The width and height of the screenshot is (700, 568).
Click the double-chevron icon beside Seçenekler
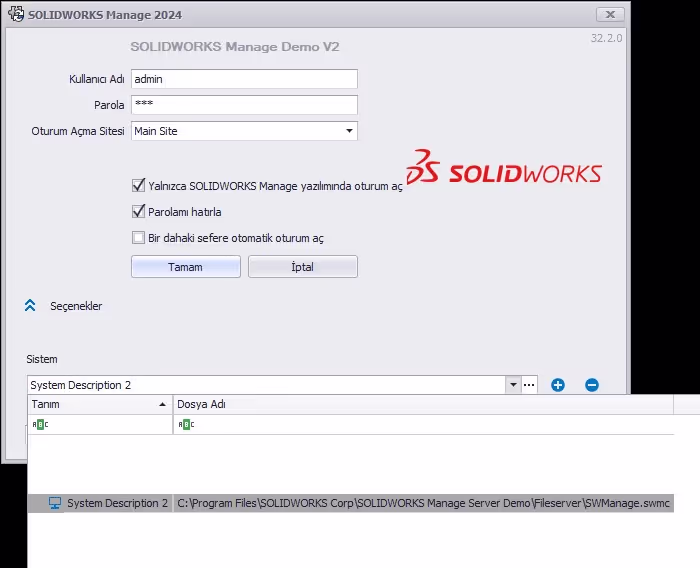(30, 305)
